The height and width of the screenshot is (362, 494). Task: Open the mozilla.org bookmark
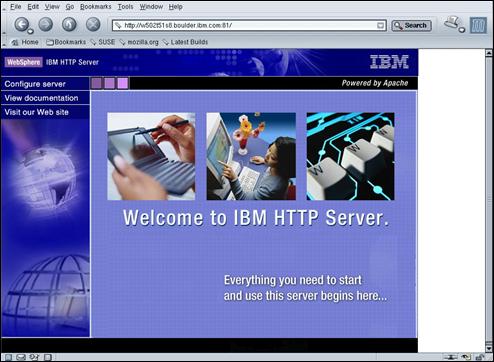coord(139,42)
